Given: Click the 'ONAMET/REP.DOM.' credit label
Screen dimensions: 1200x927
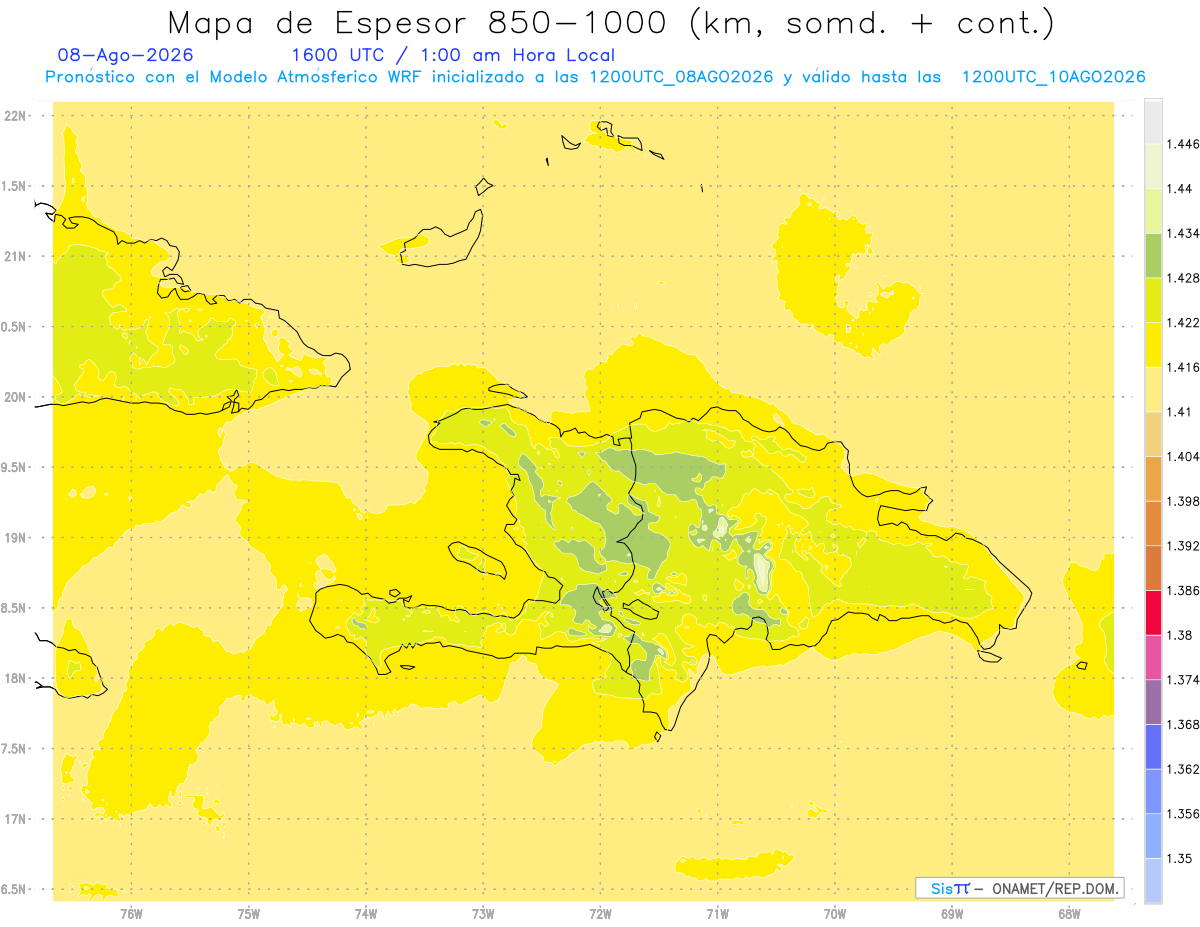Looking at the screenshot, I should (1057, 888).
